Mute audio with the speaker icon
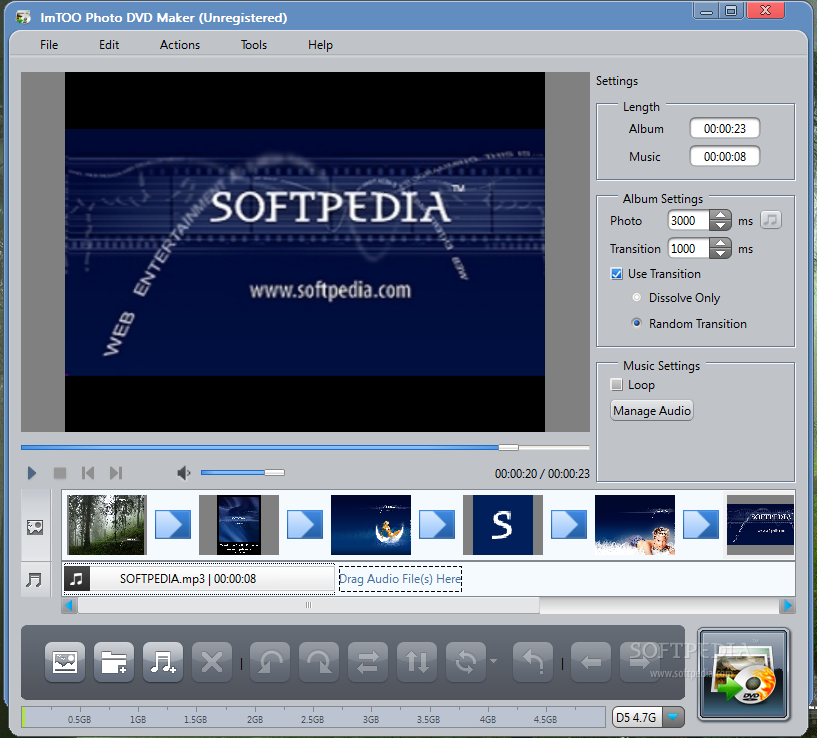 click(x=183, y=473)
